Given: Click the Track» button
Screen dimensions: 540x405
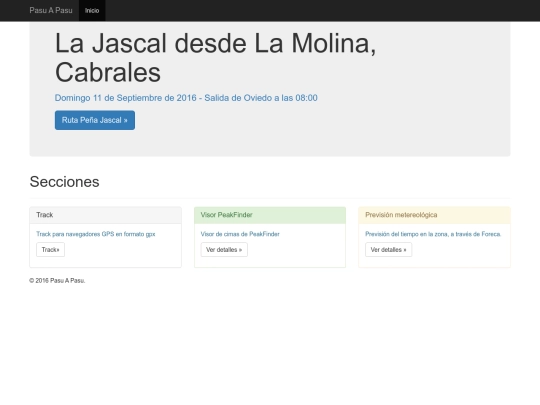Looking at the screenshot, I should pos(51,250).
